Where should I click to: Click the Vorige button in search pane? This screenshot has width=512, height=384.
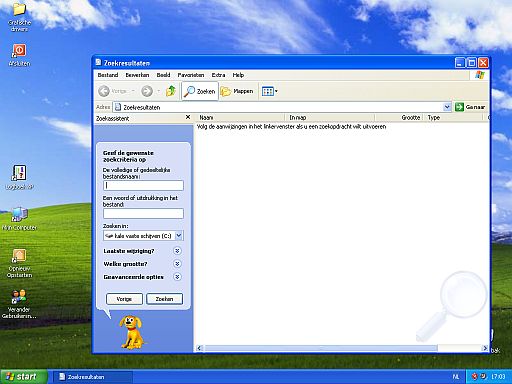[124, 299]
